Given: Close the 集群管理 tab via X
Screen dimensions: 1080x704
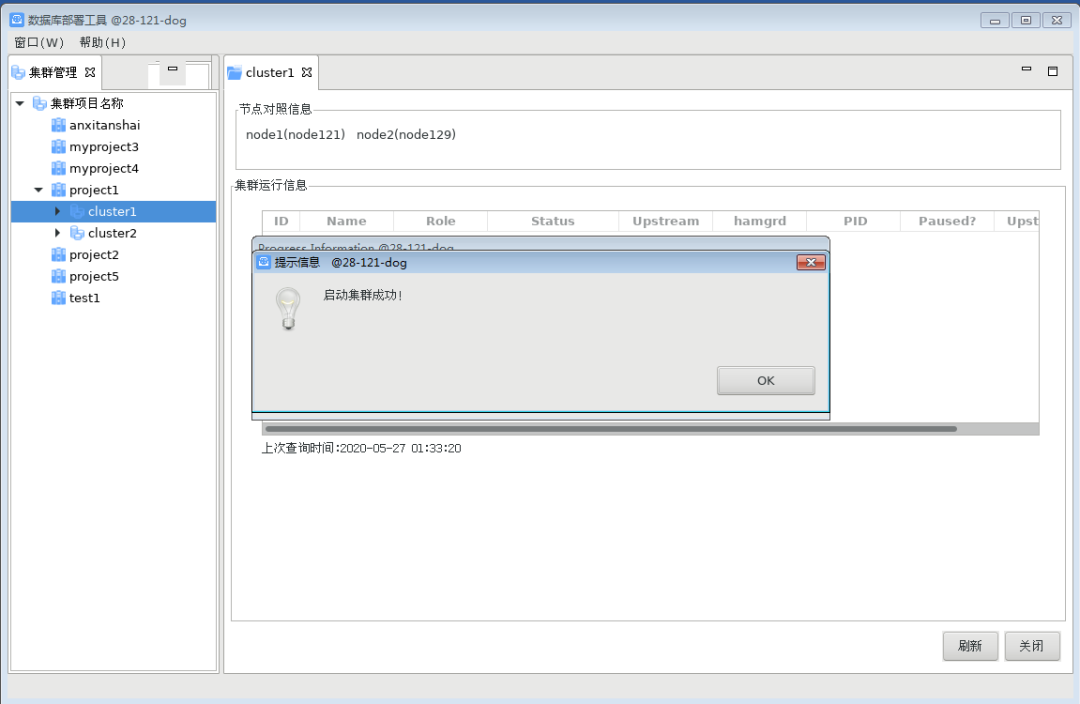Looking at the screenshot, I should click(x=90, y=72).
